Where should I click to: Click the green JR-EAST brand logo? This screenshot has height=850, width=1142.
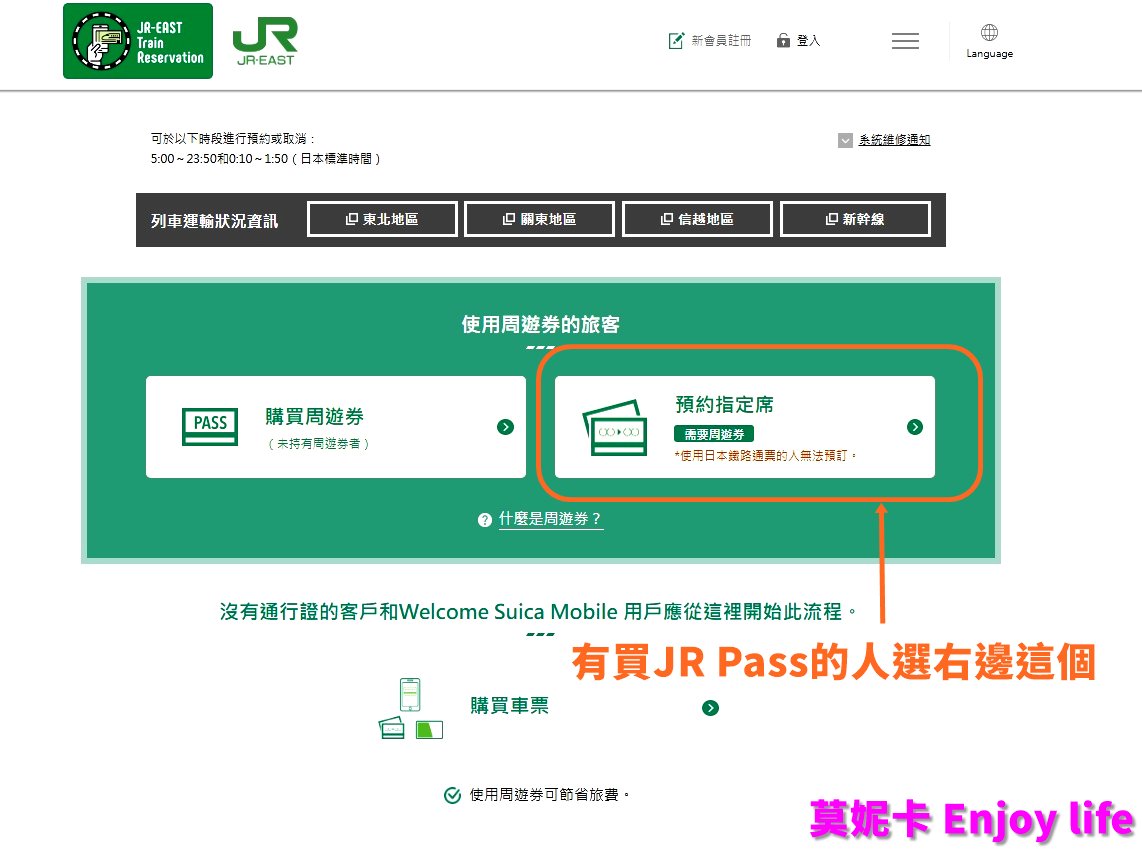[265, 42]
